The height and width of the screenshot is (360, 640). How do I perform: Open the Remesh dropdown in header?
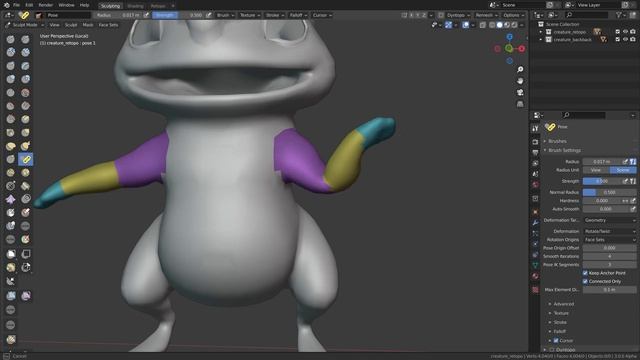486,15
